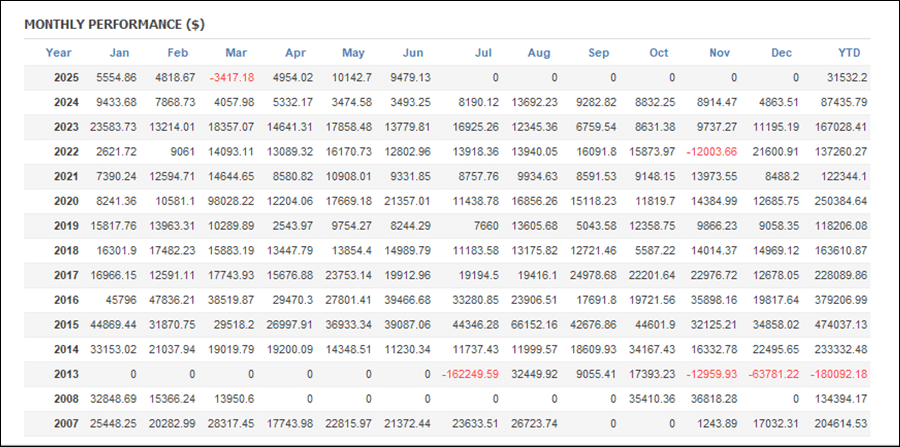Click the March 2020 value 98028.22
Image resolution: width=900 pixels, height=447 pixels.
tap(231, 201)
